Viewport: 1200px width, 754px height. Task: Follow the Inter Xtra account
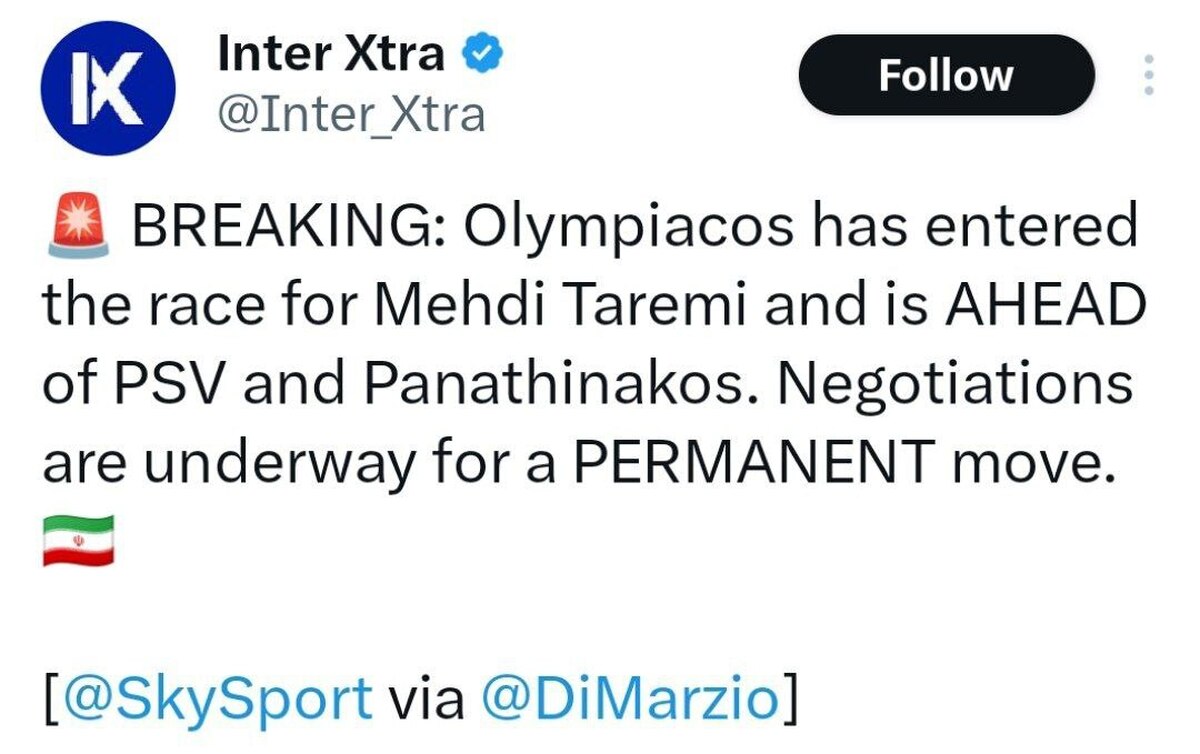tap(946, 75)
